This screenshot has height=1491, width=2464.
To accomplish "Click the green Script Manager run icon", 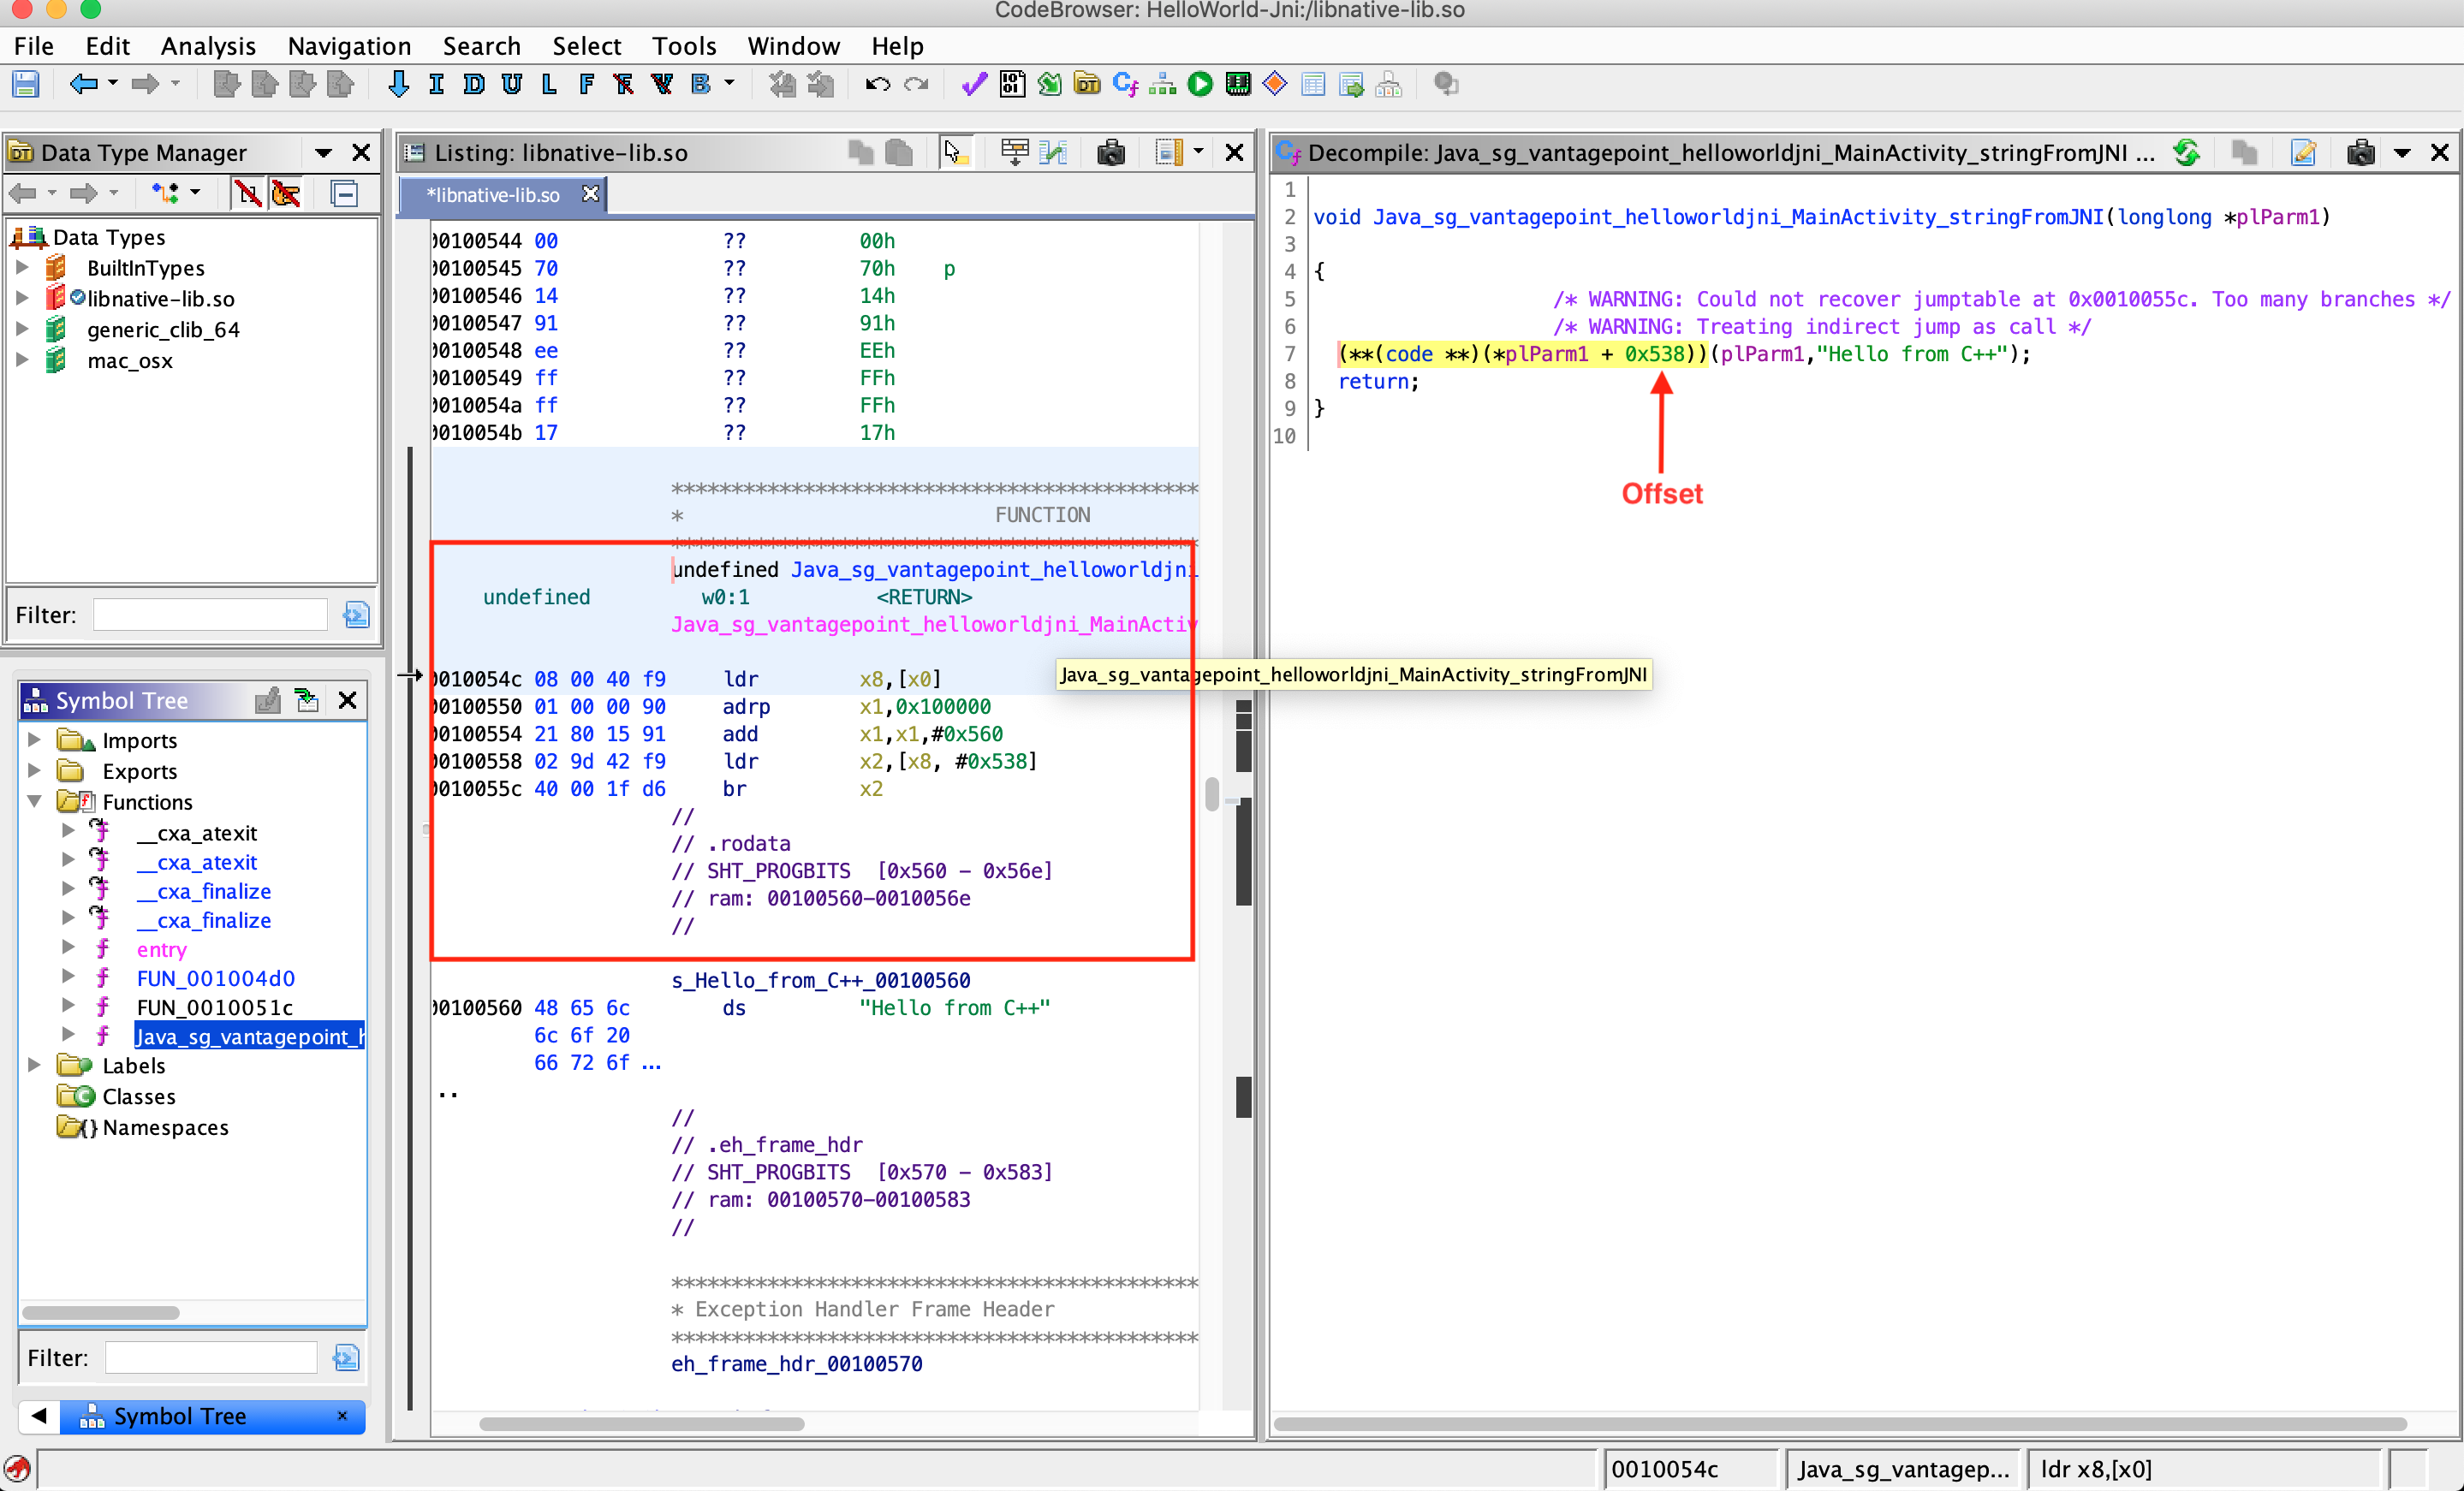I will tap(1200, 85).
